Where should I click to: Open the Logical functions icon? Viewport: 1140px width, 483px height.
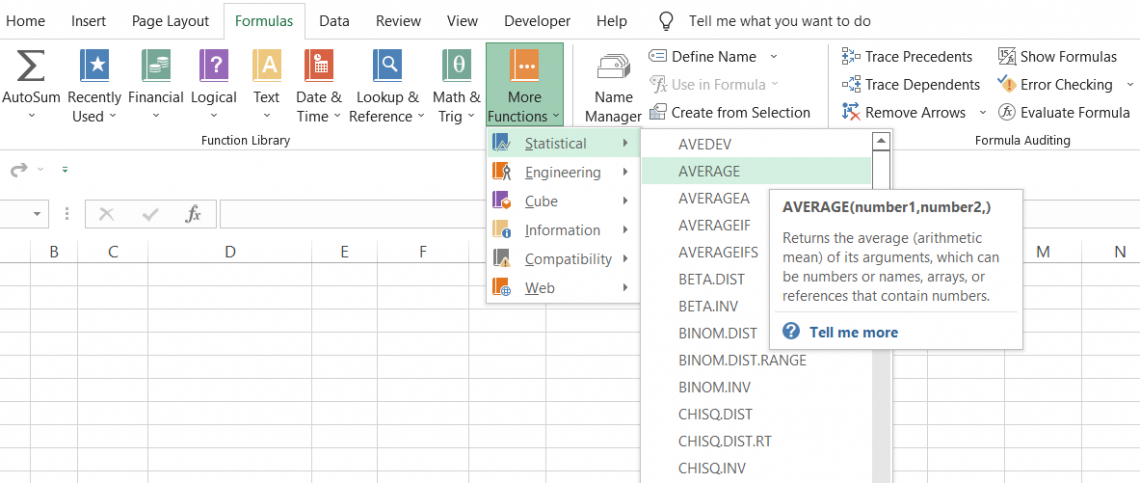coord(213,67)
